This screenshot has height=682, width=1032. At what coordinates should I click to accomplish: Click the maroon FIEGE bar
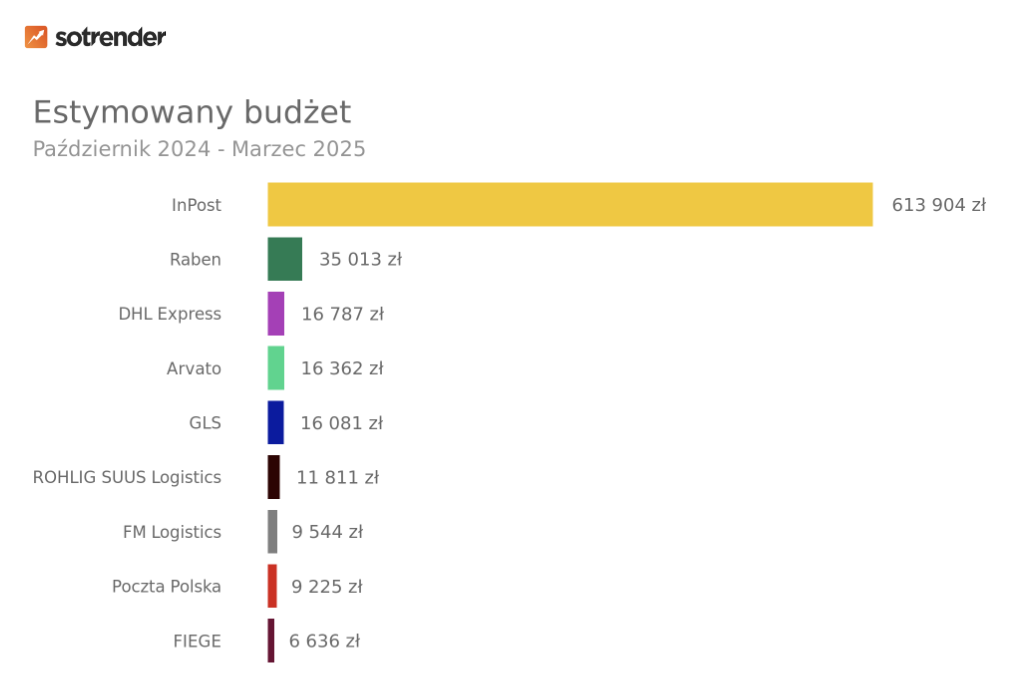(271, 641)
